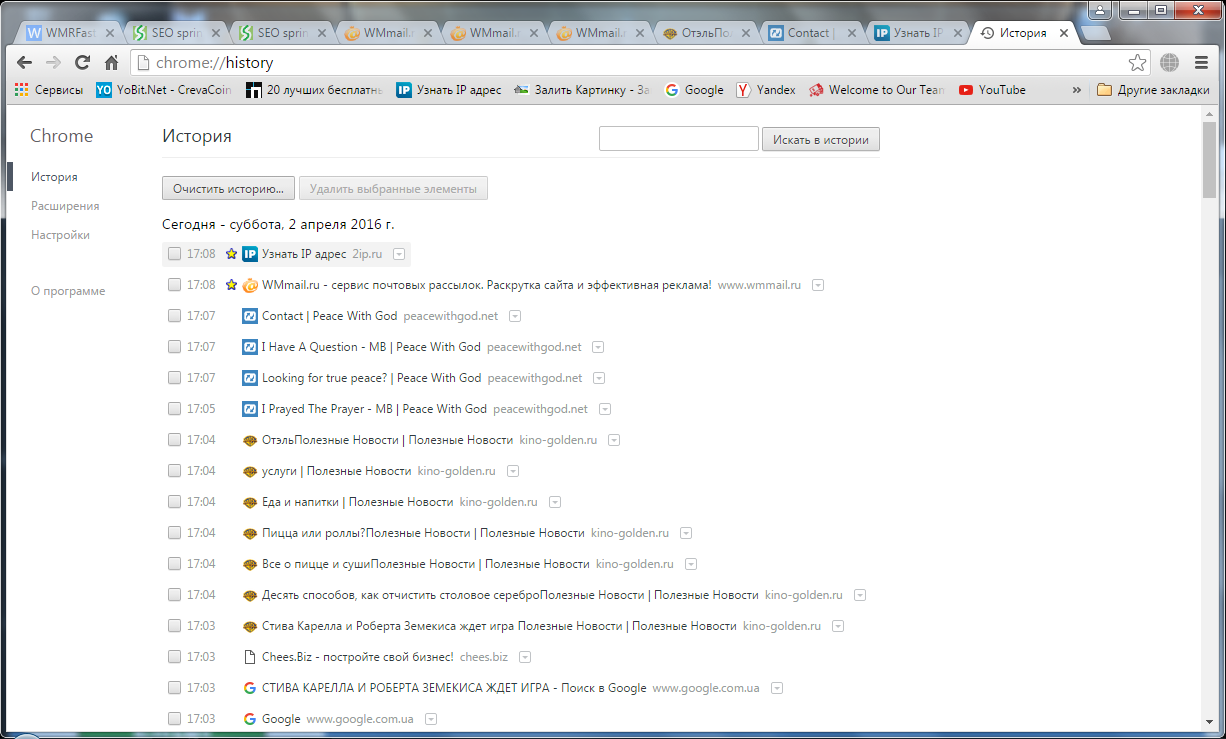The image size is (1226, 739).
Task: Click the Google icon of СТИВА КАРЕЛЛА search entry
Action: coord(250,688)
